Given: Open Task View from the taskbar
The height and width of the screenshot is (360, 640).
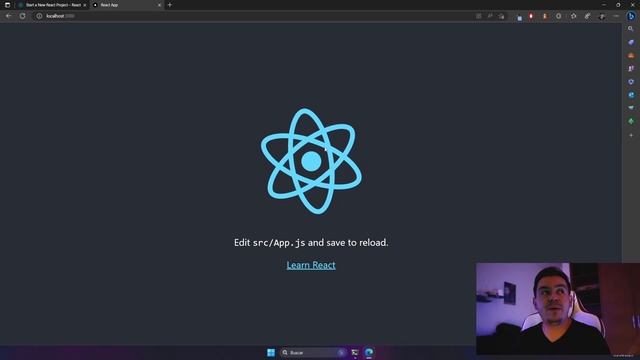Looking at the screenshot, I should 354,352.
